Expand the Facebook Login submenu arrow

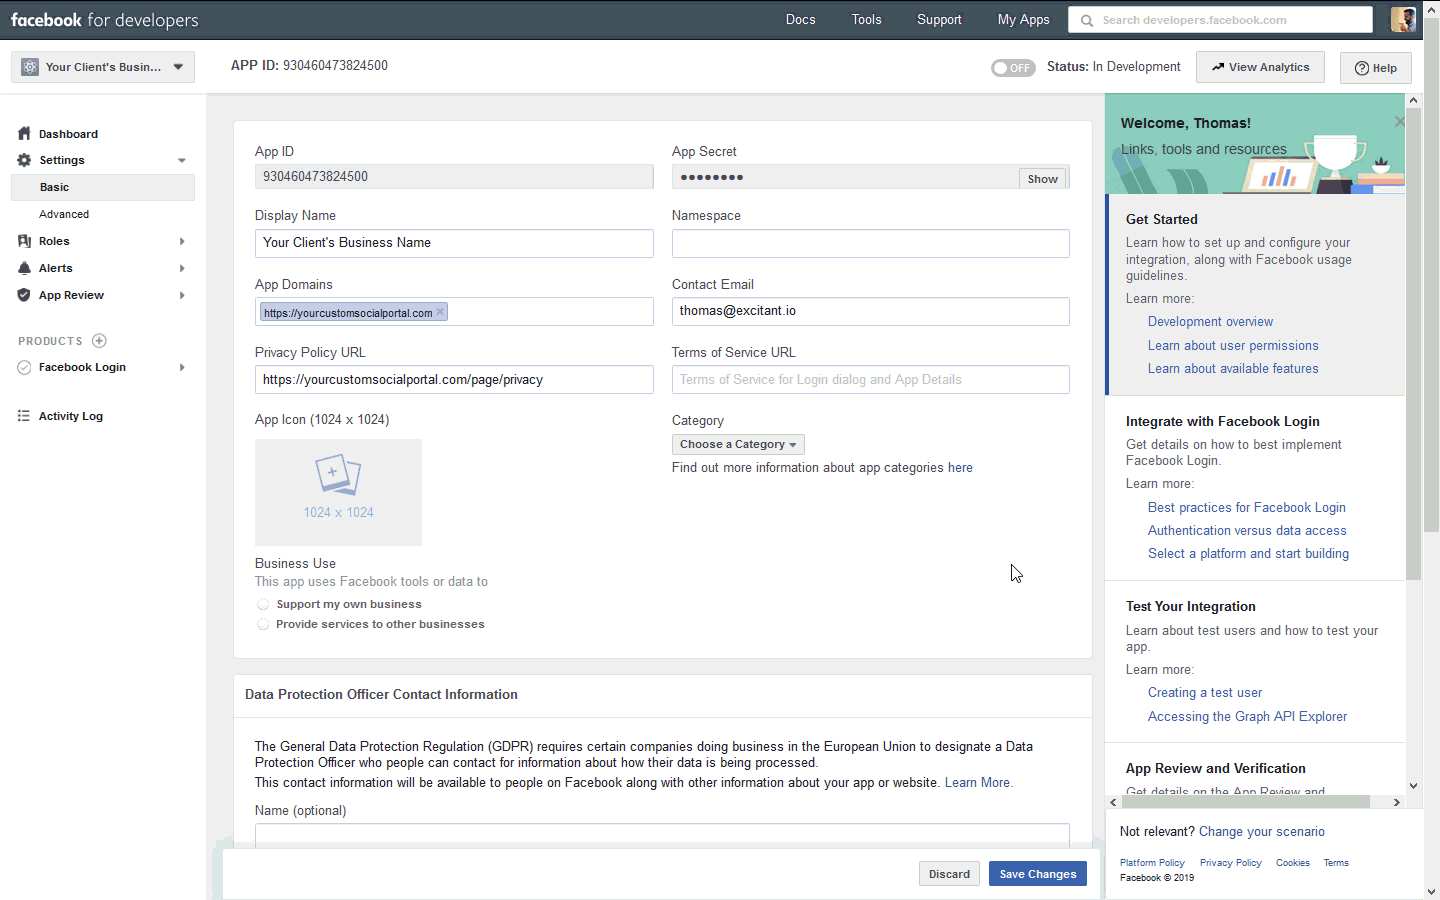[182, 367]
